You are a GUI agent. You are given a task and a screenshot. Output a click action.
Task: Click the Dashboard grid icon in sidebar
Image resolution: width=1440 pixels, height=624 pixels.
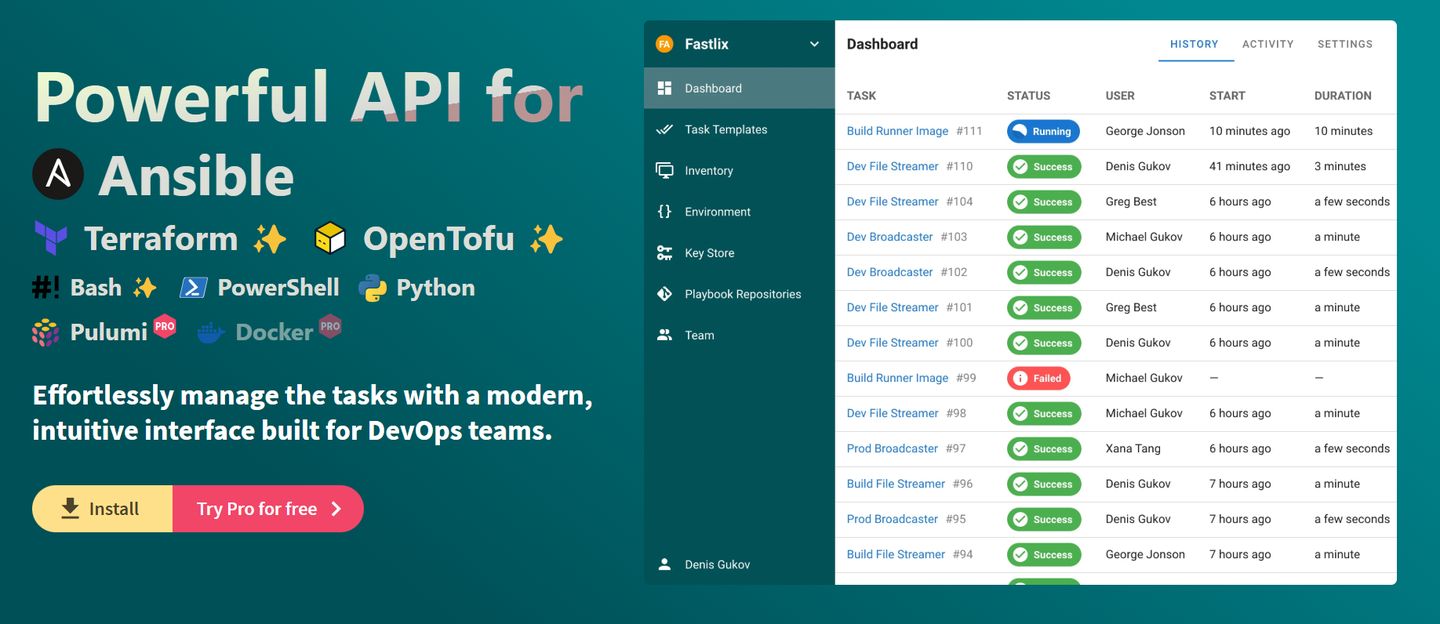664,88
